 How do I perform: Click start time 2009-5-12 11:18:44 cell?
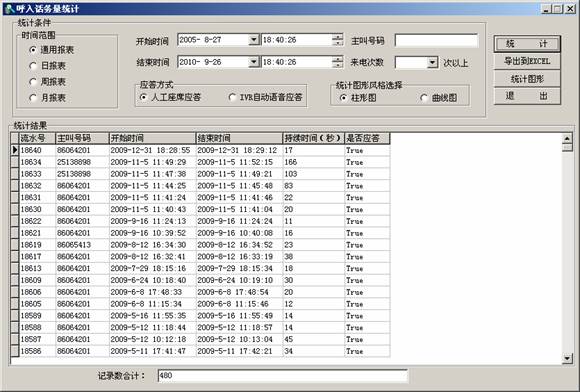point(152,328)
